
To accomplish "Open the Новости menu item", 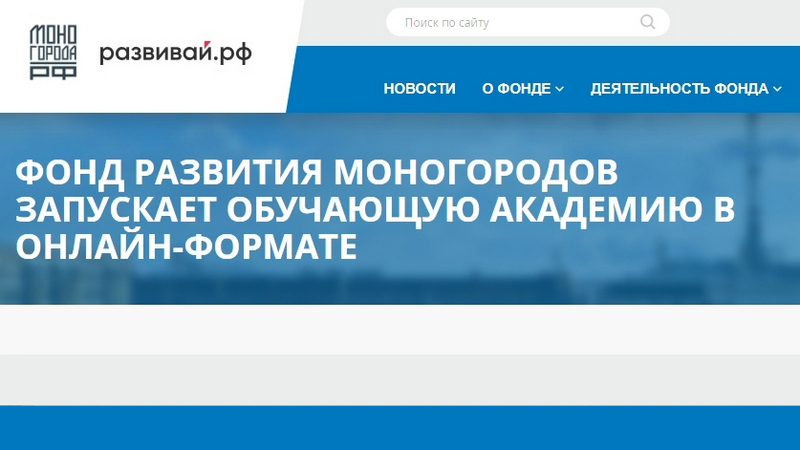I will (x=419, y=88).
